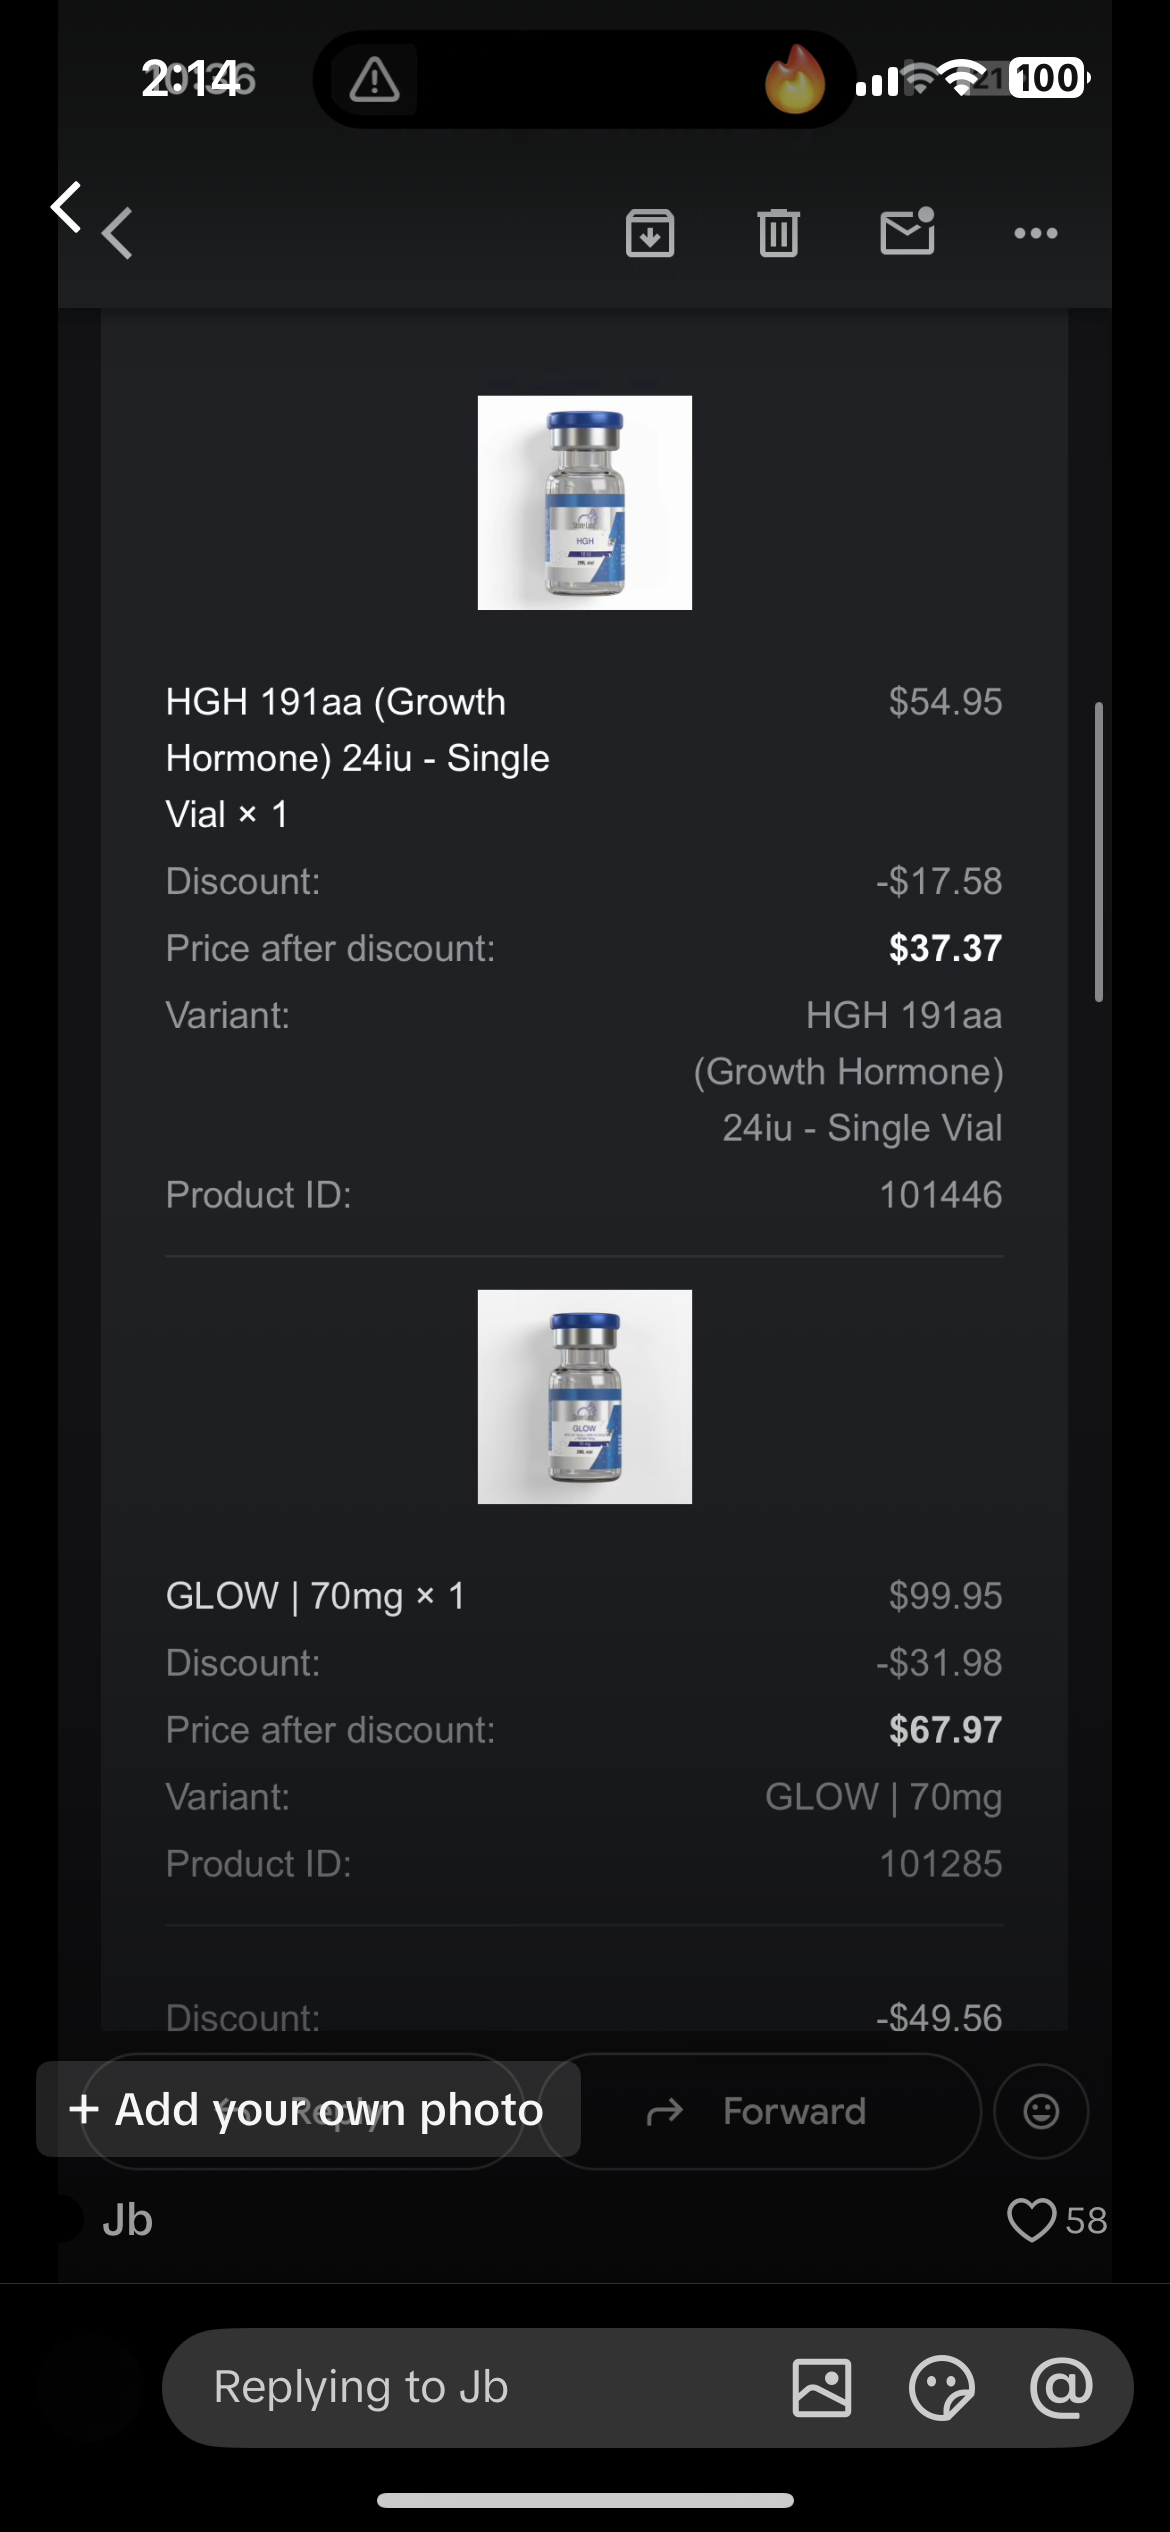
Task: Delete email with the trash icon
Action: click(x=778, y=234)
